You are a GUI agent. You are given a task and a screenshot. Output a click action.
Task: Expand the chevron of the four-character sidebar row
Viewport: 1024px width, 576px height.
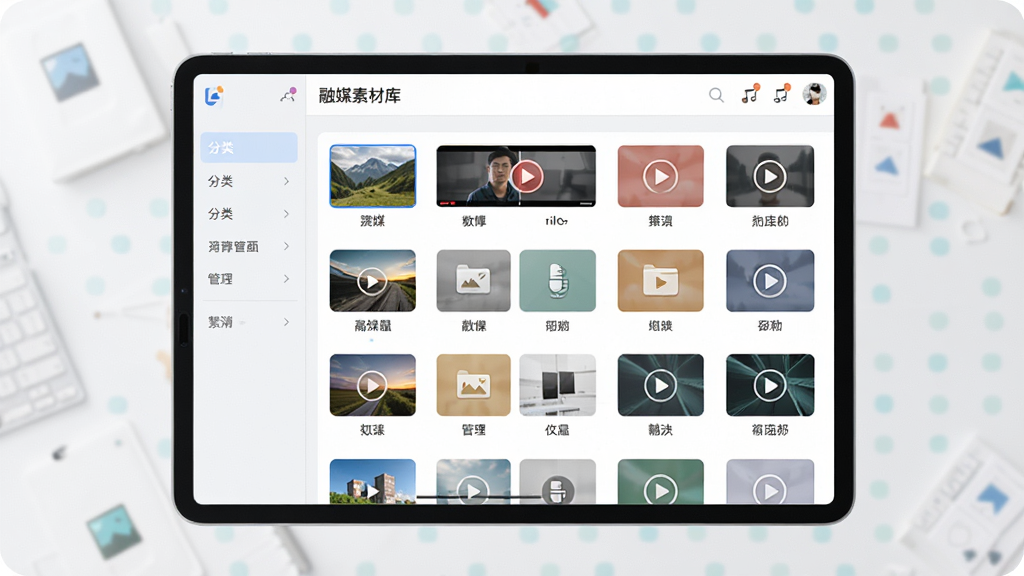pos(286,246)
